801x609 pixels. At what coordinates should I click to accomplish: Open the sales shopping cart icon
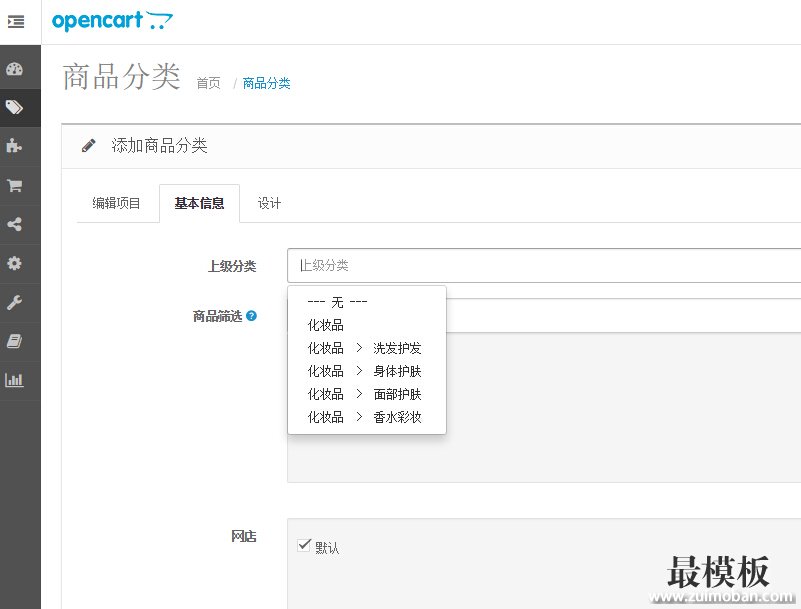point(15,185)
